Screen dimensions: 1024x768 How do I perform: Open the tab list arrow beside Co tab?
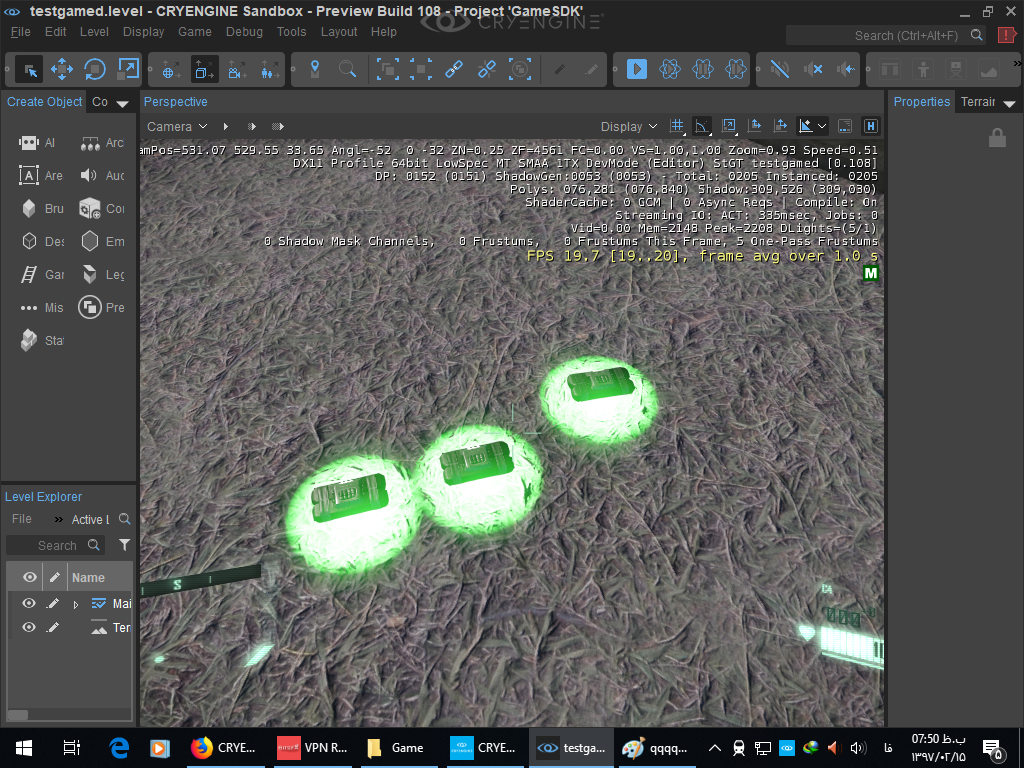[x=122, y=103]
